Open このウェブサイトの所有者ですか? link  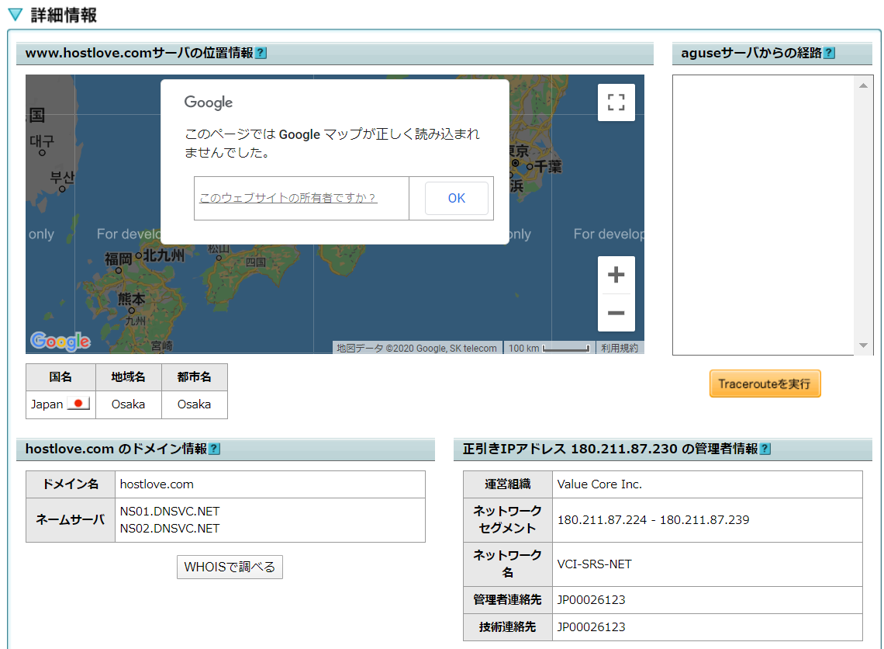pyautogui.click(x=288, y=198)
